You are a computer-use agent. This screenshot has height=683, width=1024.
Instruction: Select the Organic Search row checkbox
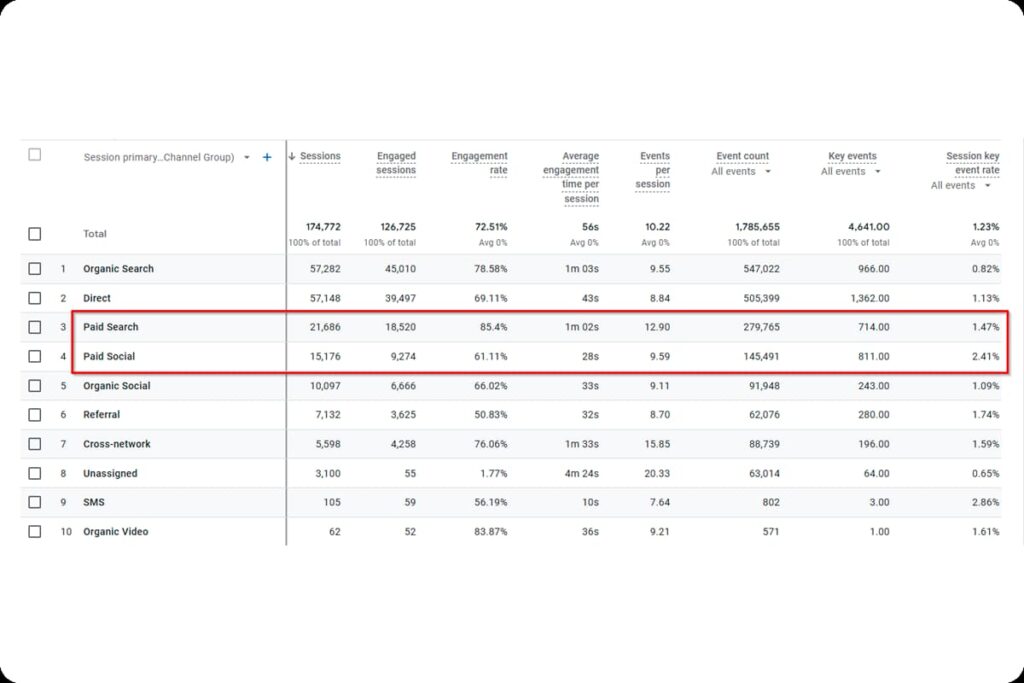[35, 269]
